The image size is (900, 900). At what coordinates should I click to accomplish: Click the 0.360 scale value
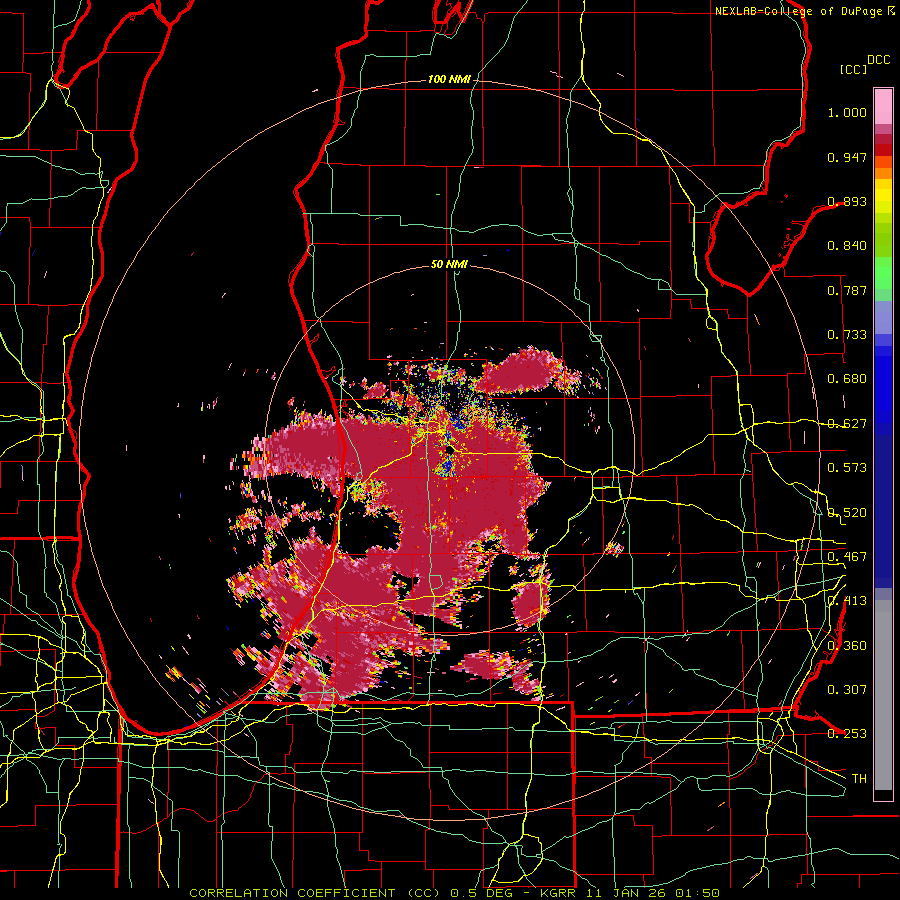point(847,646)
